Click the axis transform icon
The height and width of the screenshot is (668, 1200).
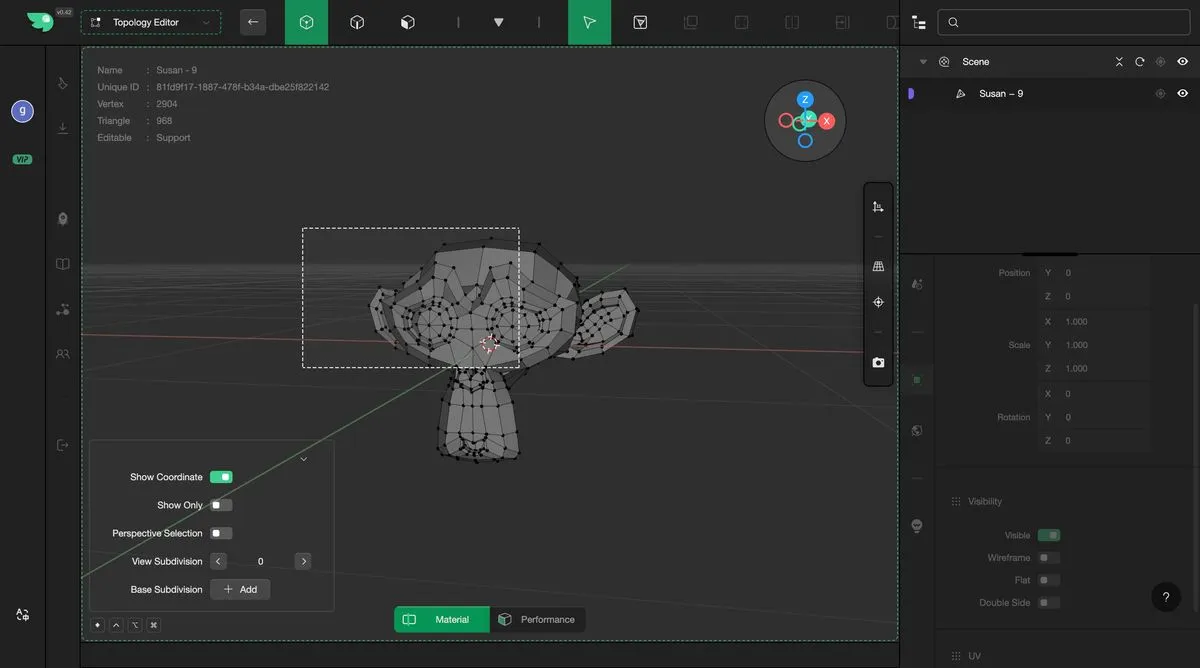pyautogui.click(x=878, y=207)
